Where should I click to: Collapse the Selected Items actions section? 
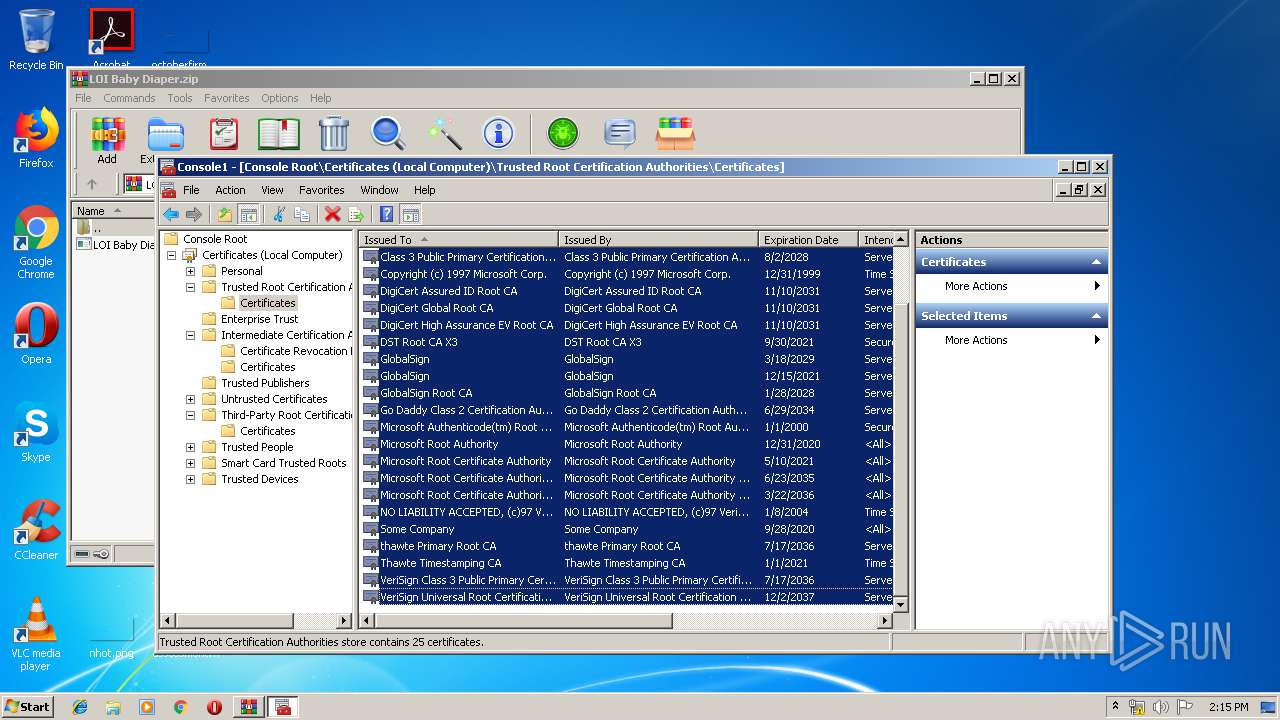1096,316
